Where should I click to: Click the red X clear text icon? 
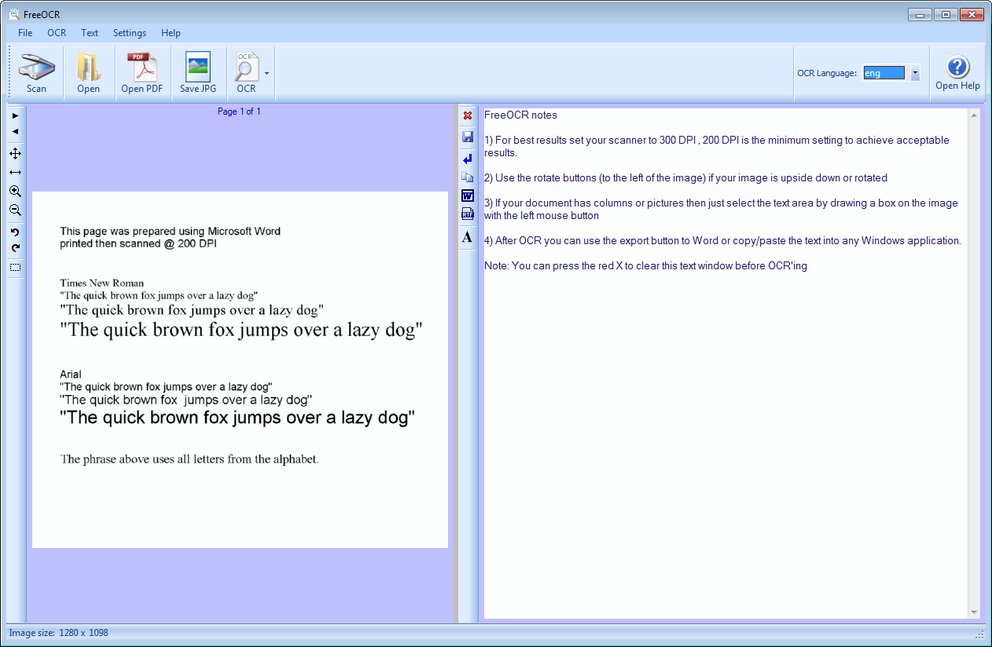[x=467, y=116]
